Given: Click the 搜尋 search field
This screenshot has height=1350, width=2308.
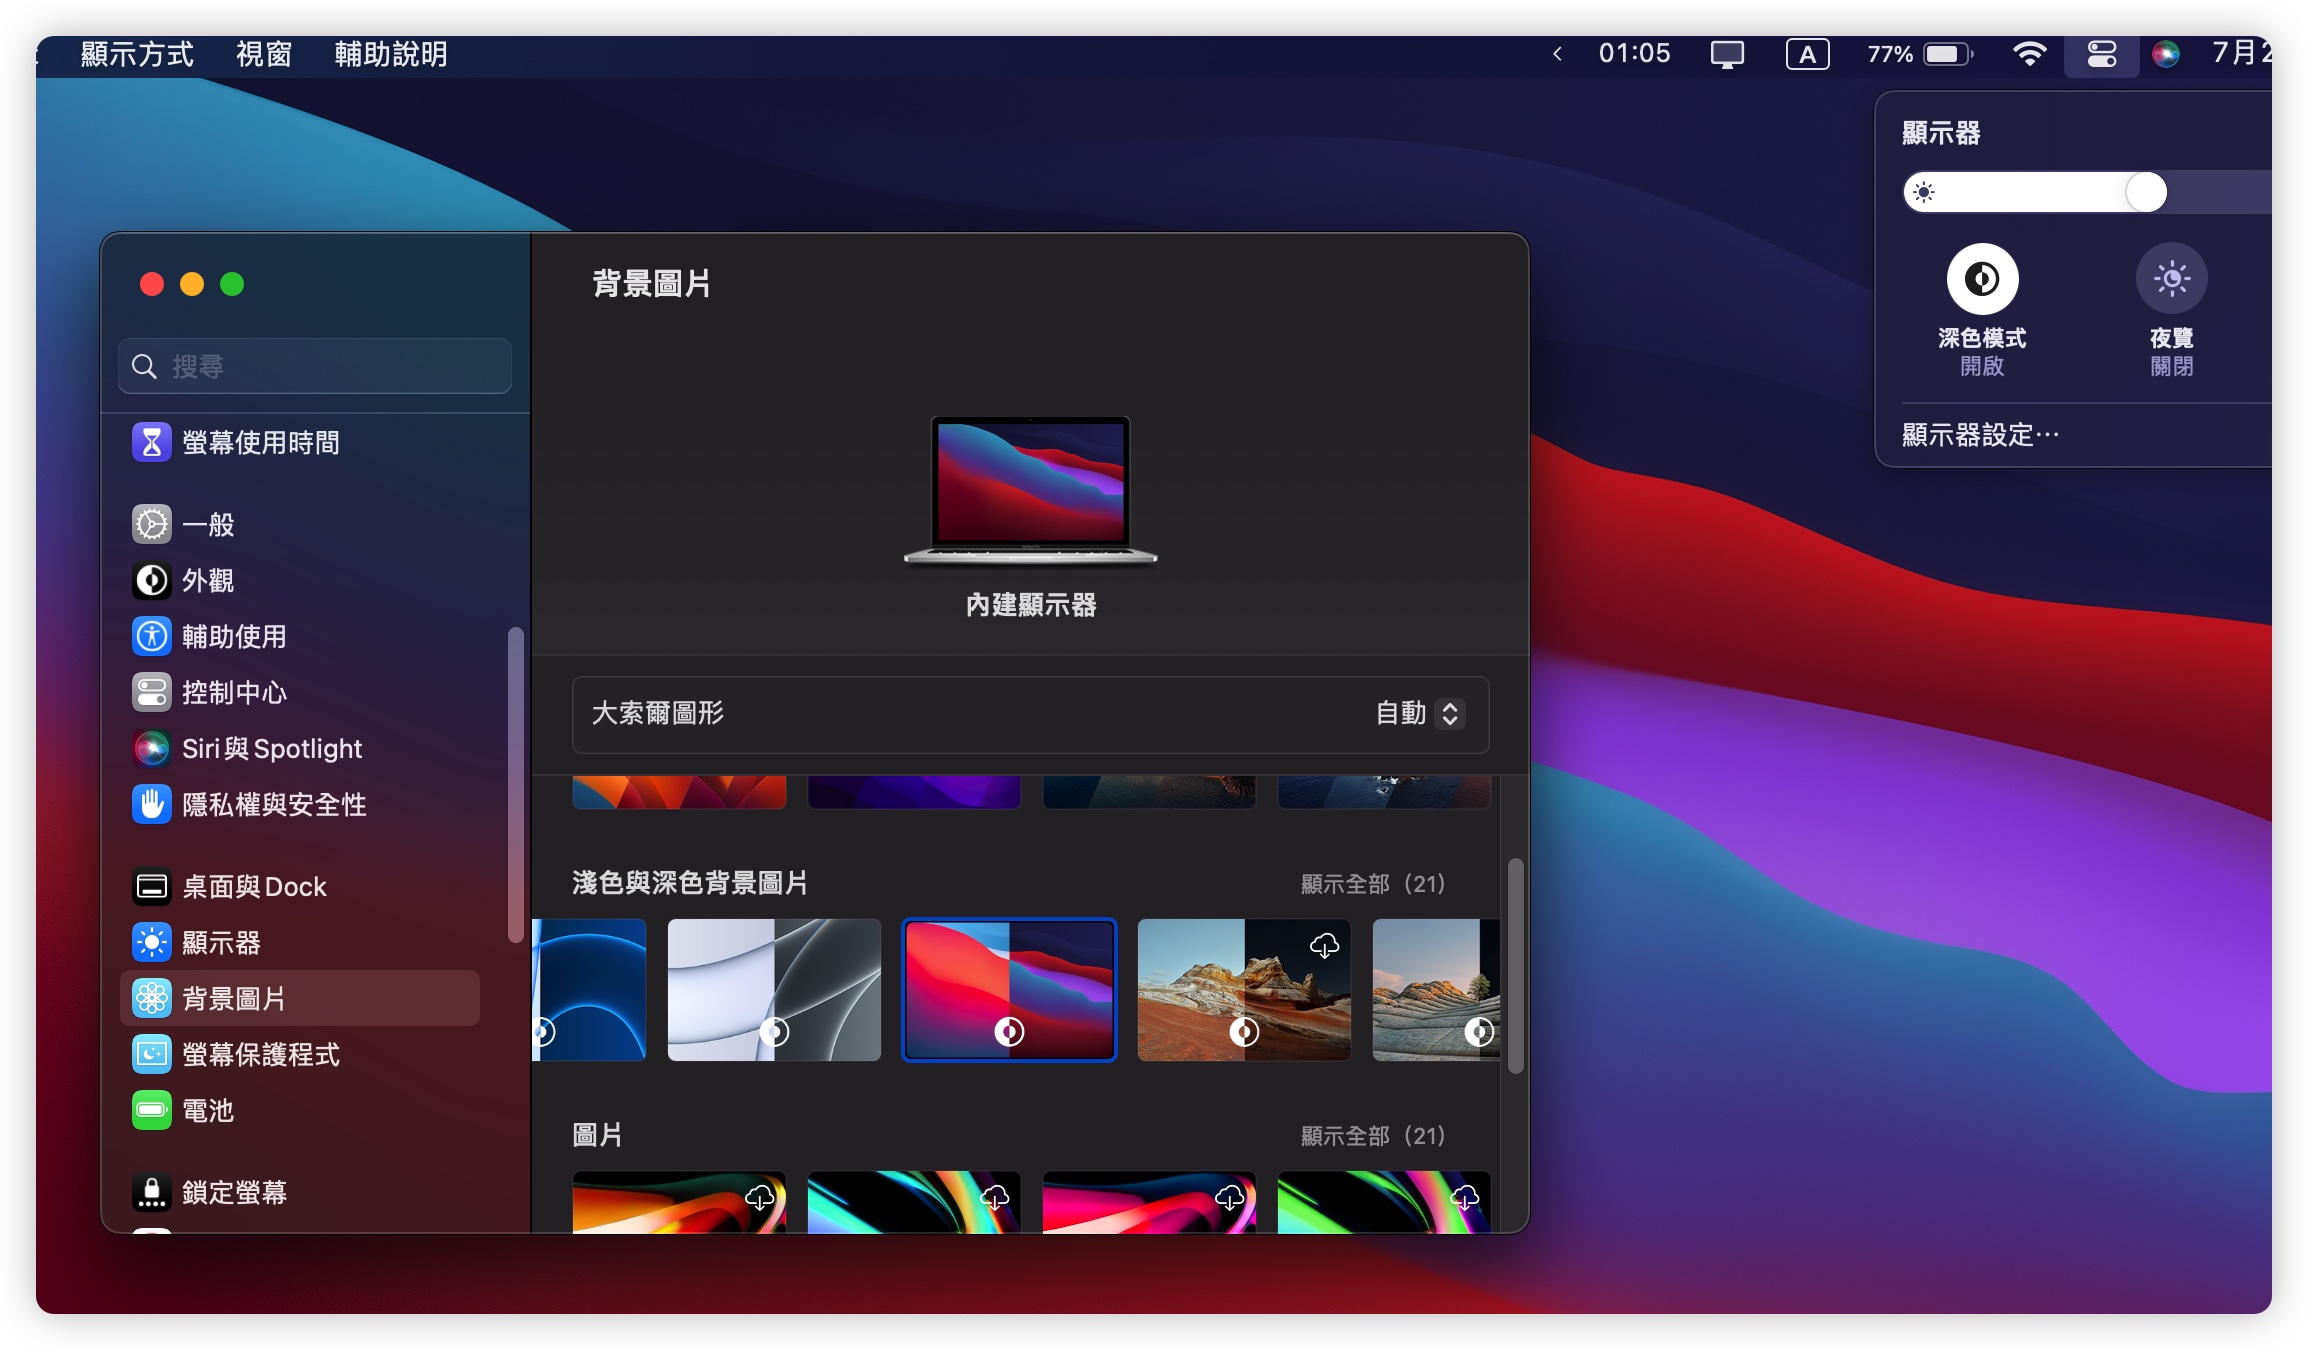Looking at the screenshot, I should pyautogui.click(x=315, y=366).
